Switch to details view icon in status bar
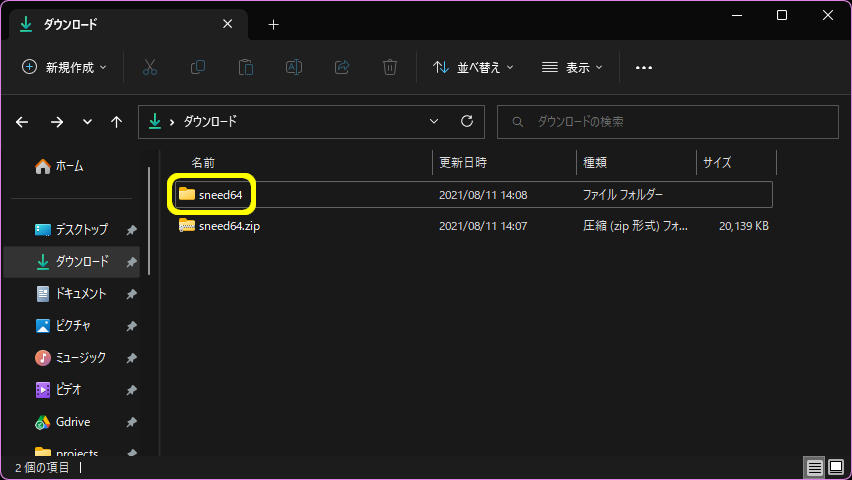Viewport: 852px width, 480px height. pos(814,467)
